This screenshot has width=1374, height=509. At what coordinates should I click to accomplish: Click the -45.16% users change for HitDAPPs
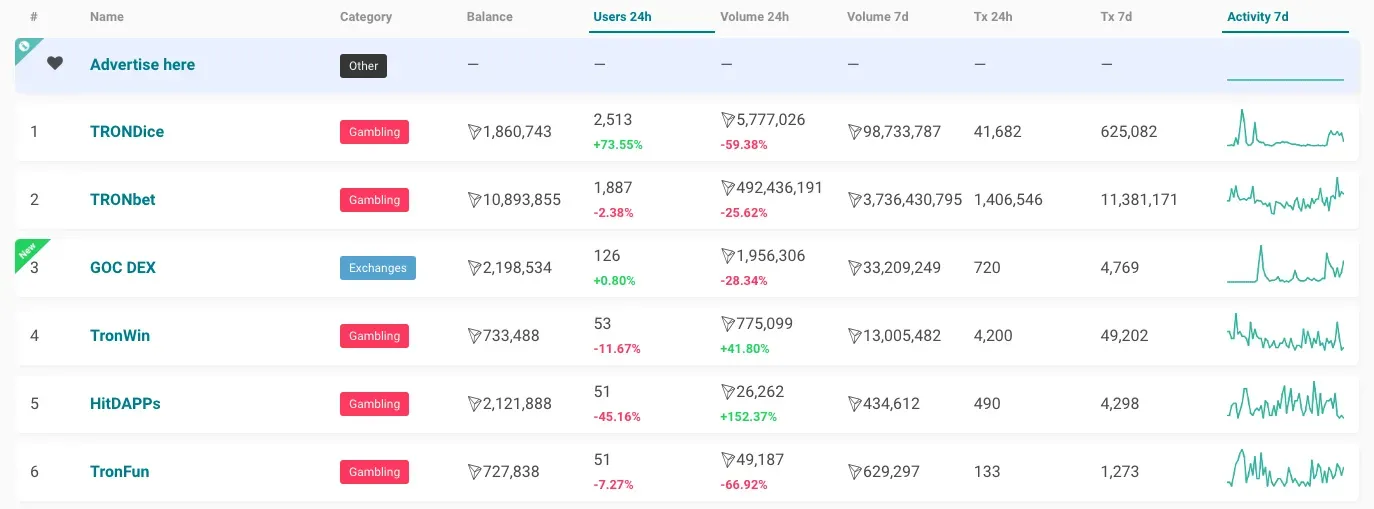pos(617,417)
